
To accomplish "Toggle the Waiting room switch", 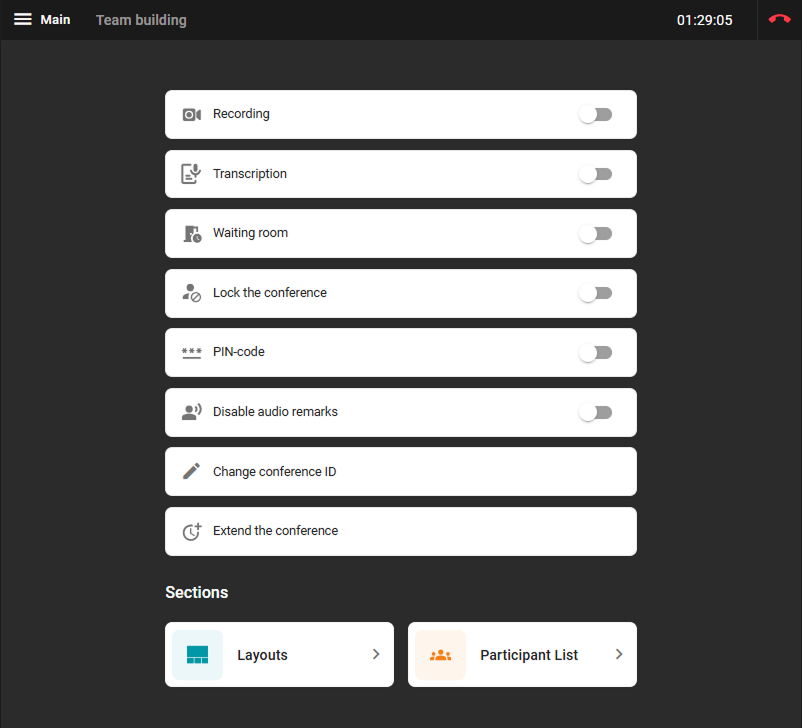I will point(595,233).
